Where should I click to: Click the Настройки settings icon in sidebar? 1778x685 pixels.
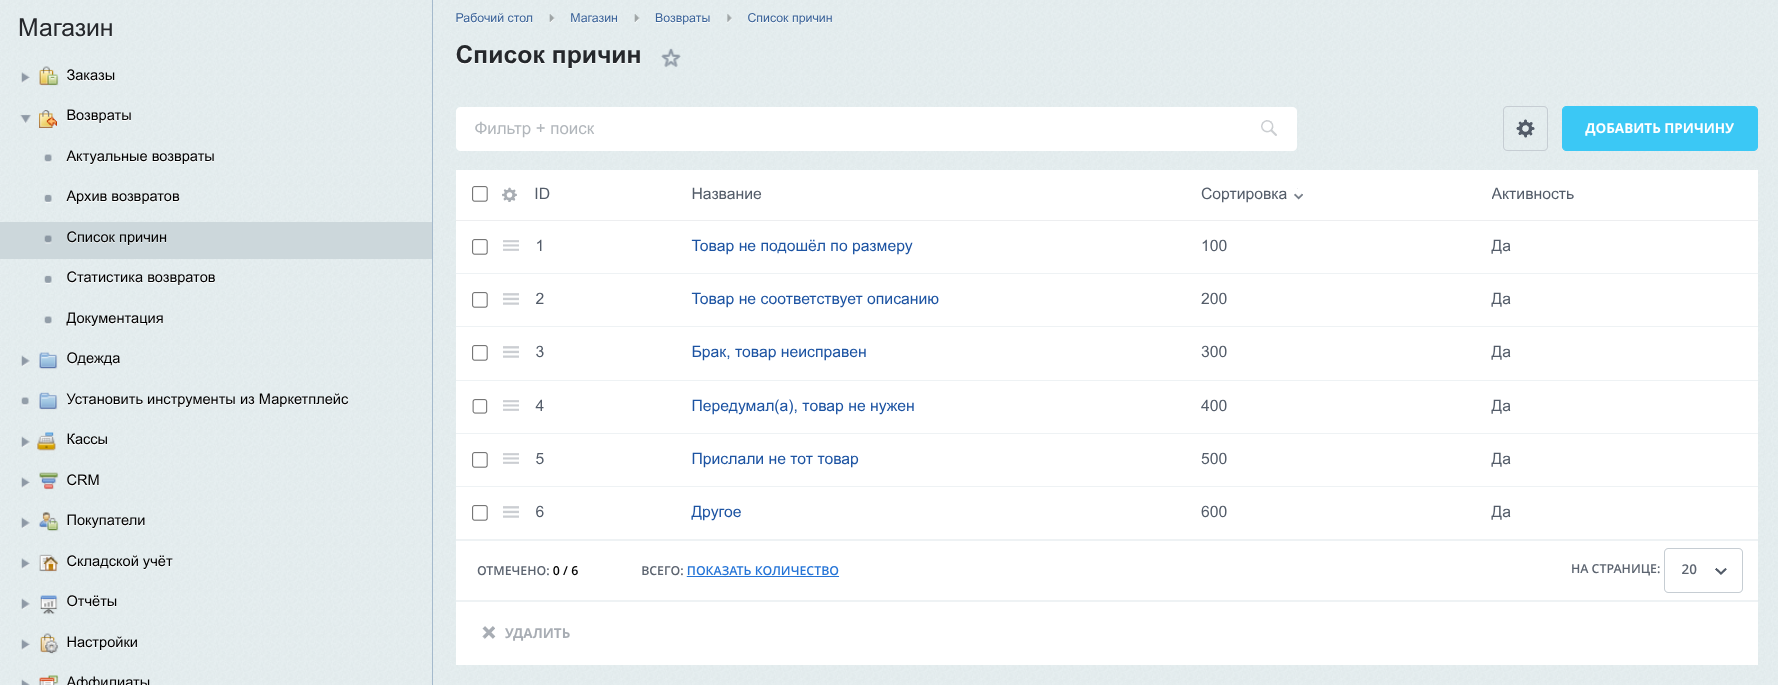pos(48,643)
